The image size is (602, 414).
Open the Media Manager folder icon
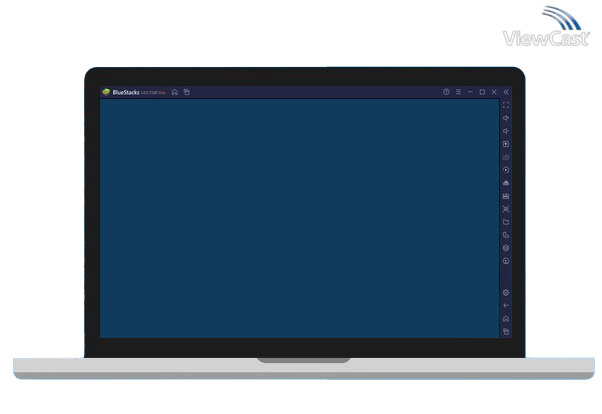[506, 222]
